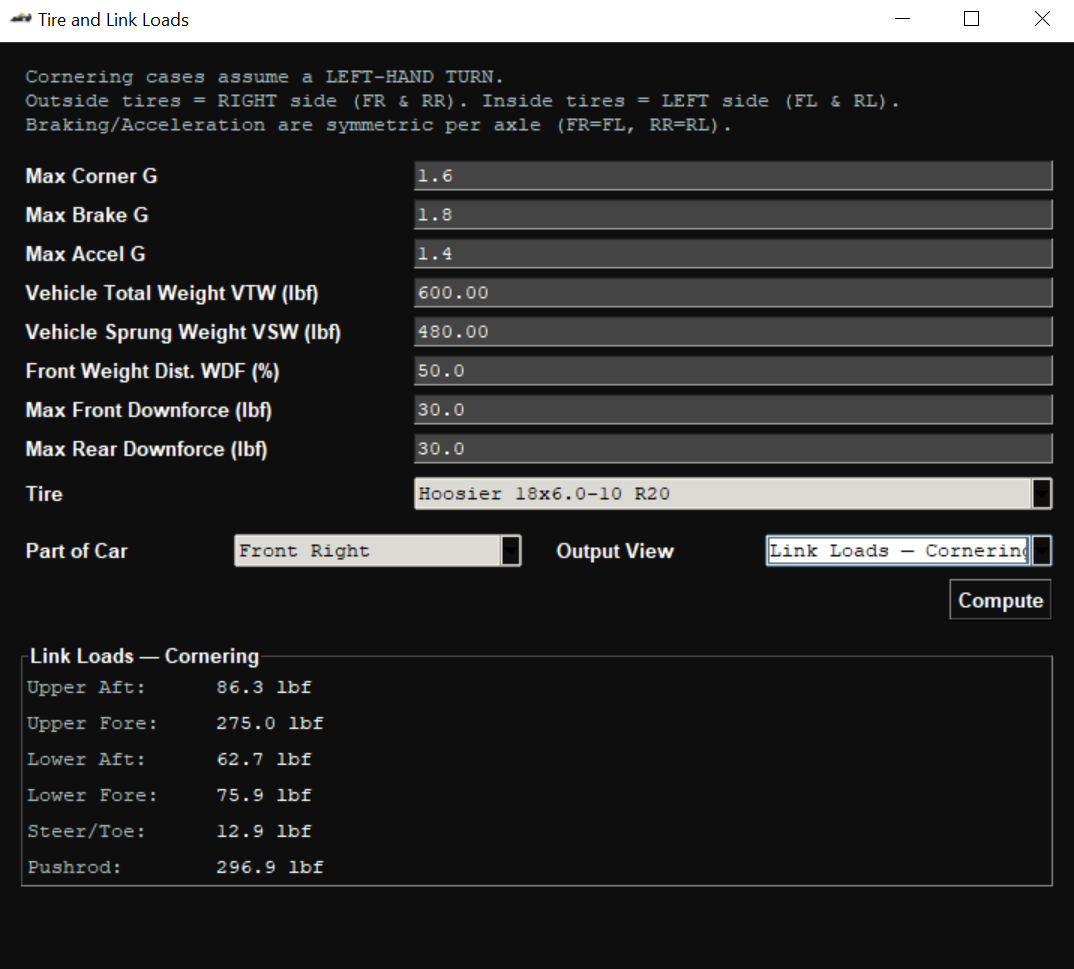The height and width of the screenshot is (969, 1074).
Task: Click the Vehicle Total Weight VTW (lbf) label
Action: click(172, 293)
